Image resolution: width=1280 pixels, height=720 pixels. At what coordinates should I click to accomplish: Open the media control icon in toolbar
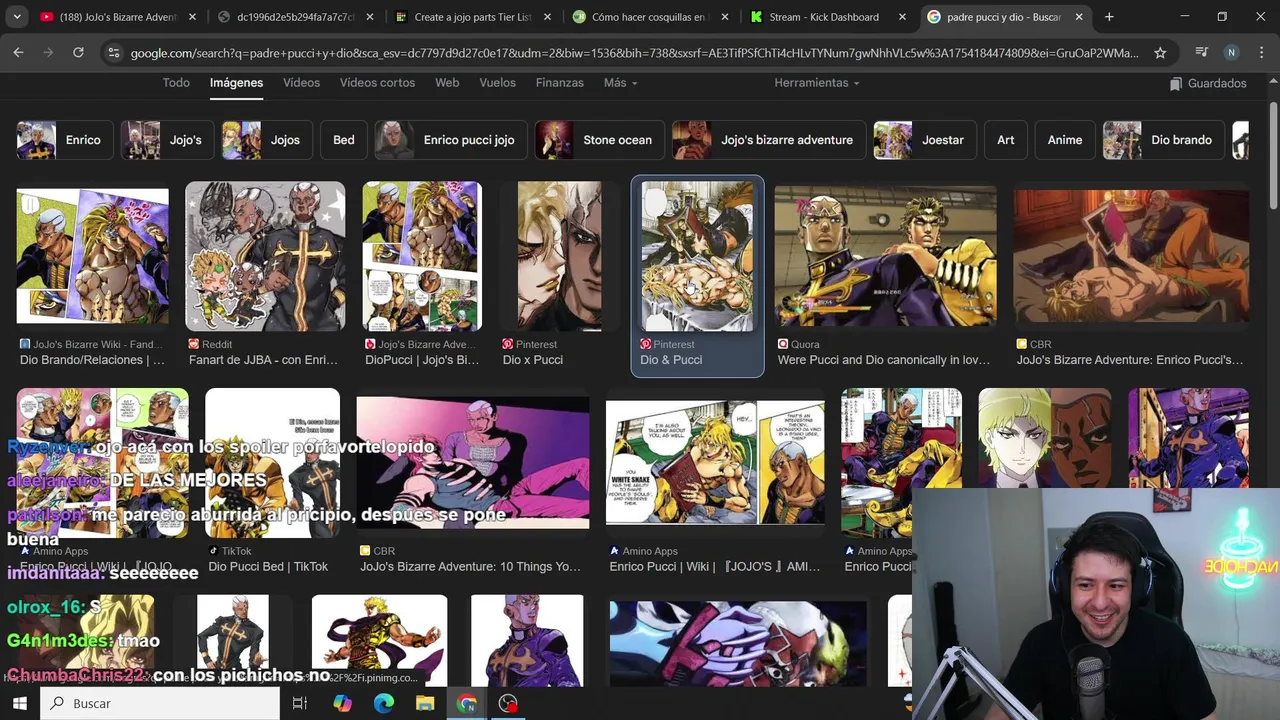click(x=1202, y=53)
